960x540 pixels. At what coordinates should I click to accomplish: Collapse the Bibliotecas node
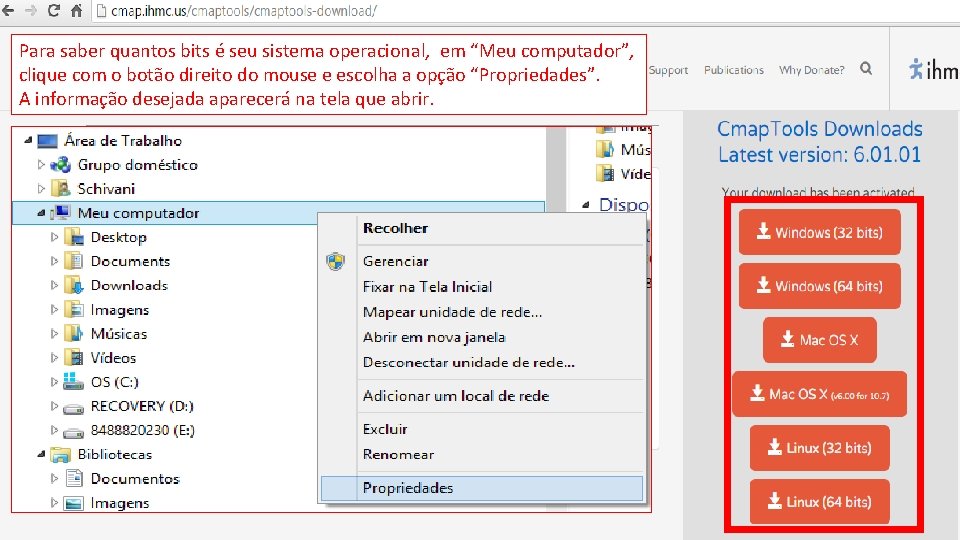pos(41,454)
